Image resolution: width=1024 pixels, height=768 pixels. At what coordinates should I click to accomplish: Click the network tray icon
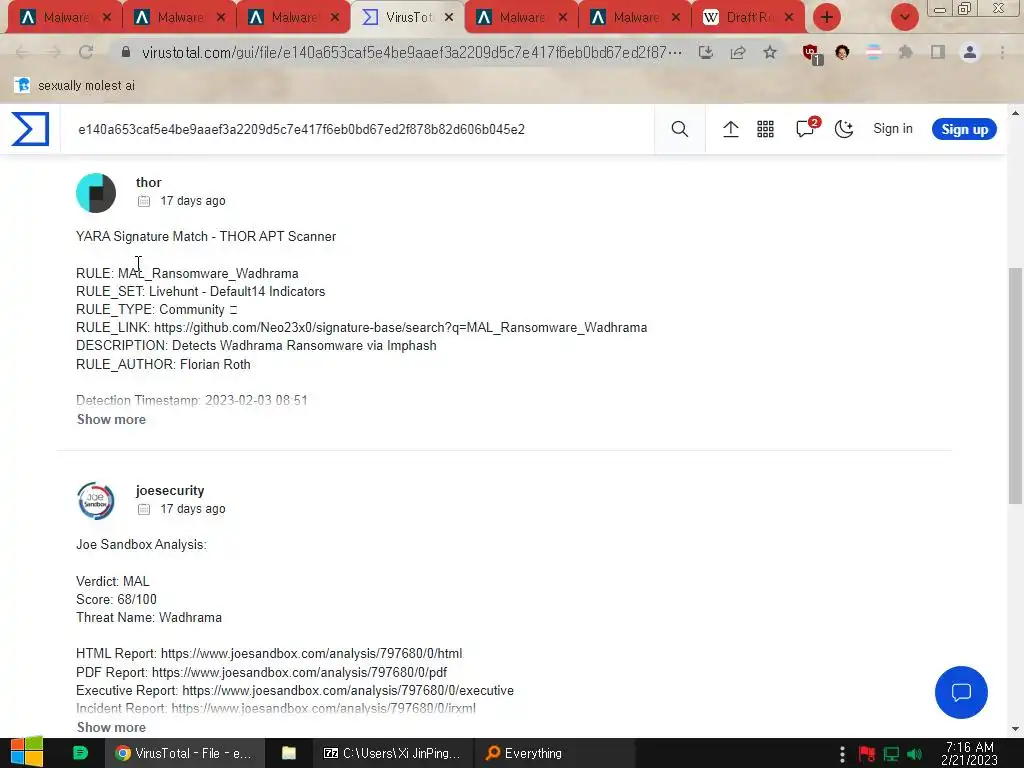tap(891, 754)
